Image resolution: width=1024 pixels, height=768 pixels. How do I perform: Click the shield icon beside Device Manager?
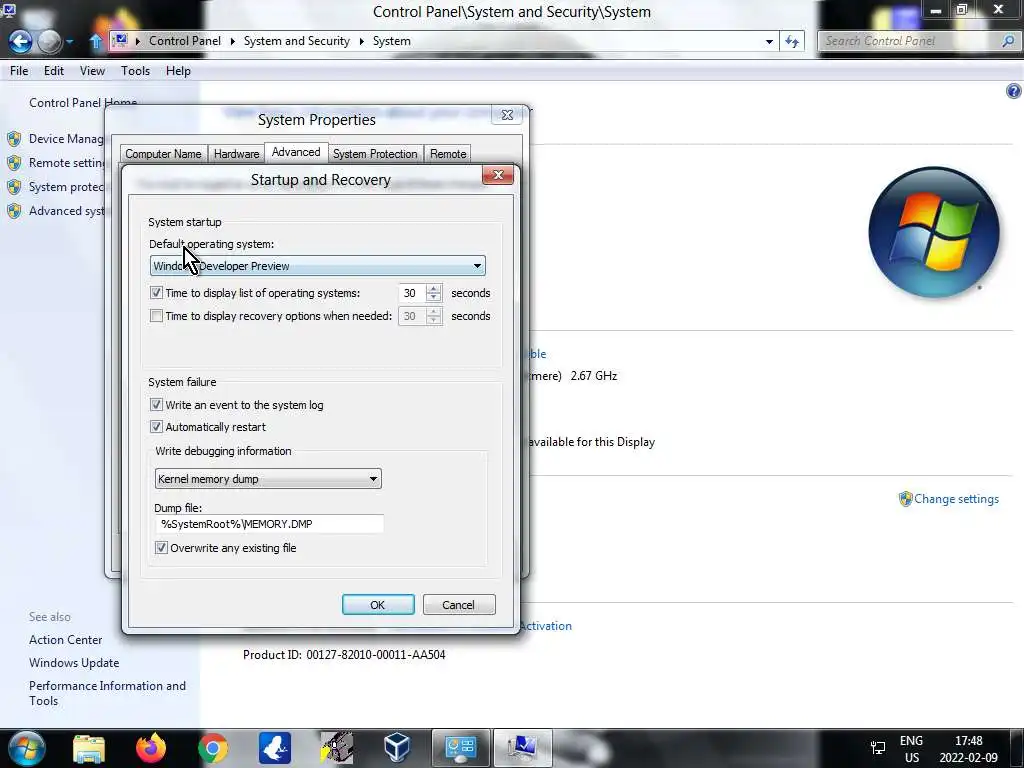pos(14,138)
